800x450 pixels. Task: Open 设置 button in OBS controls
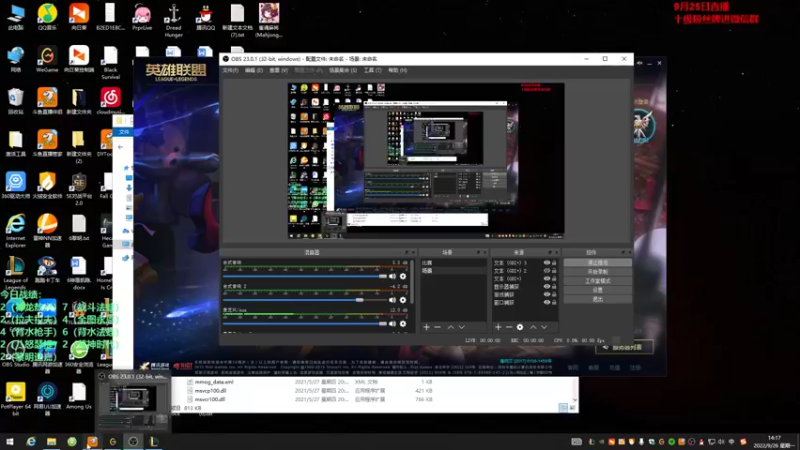[597, 290]
